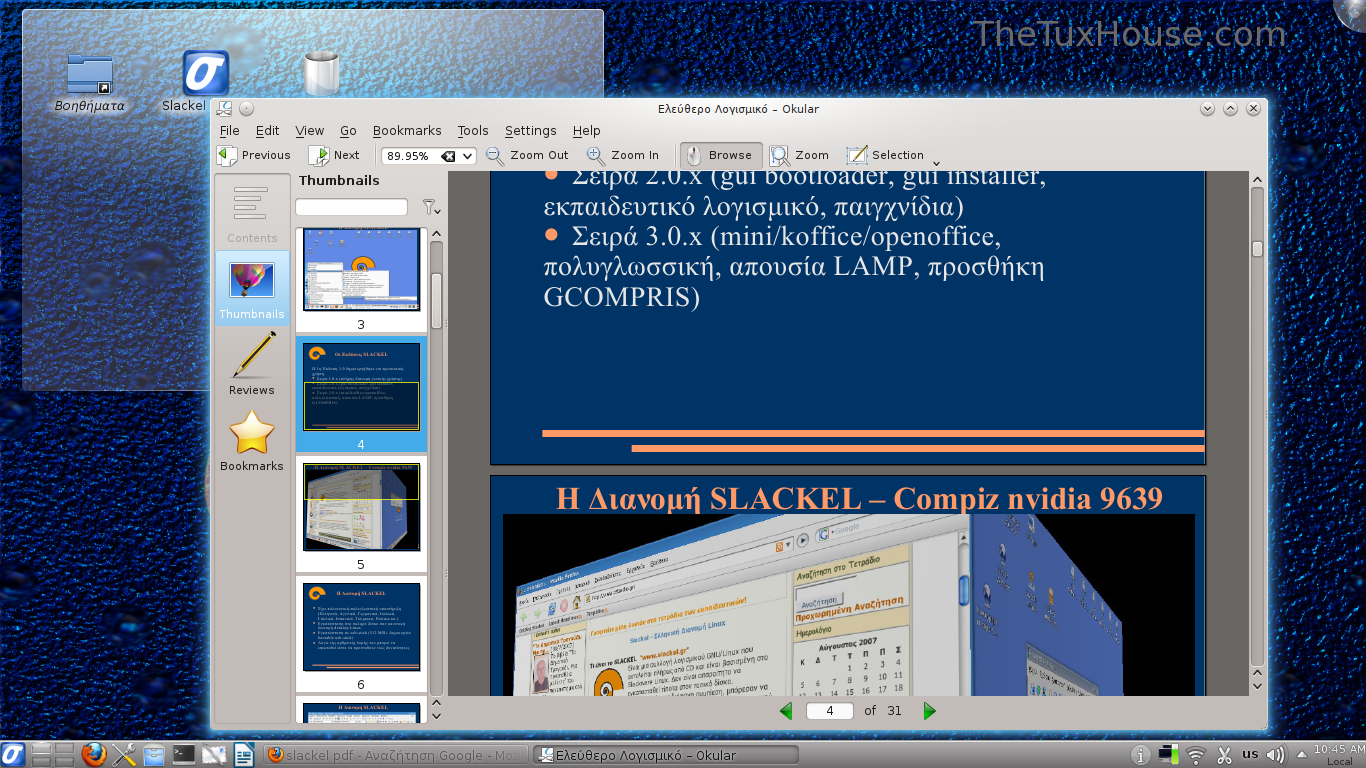Activate the Zoom selection tool
This screenshot has width=1366, height=768.
click(799, 155)
